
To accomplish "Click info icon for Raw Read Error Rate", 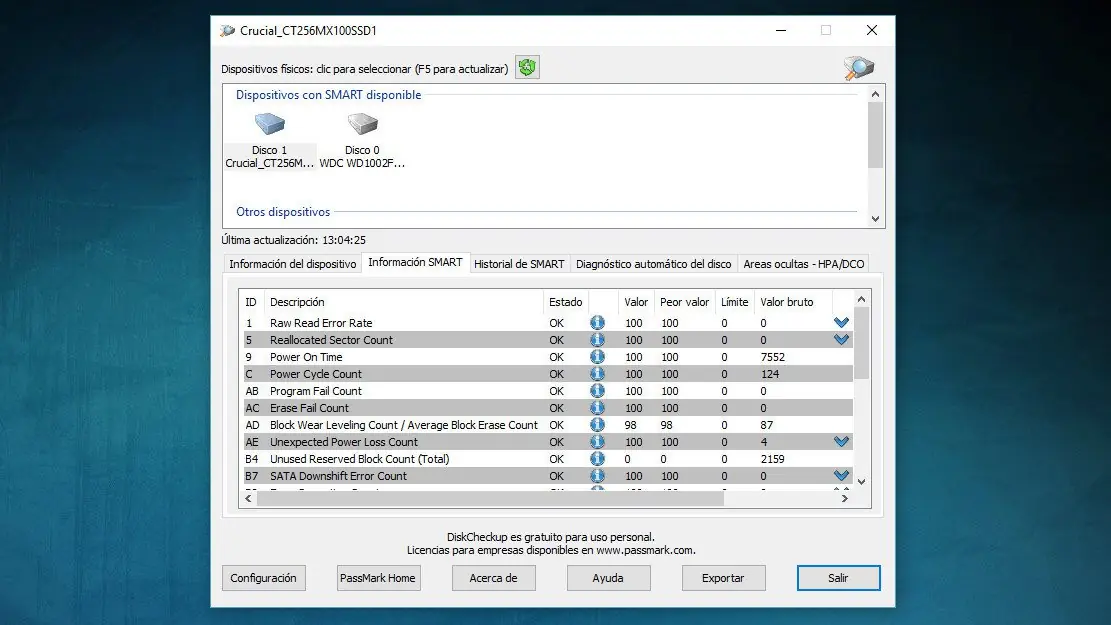I will [x=597, y=323].
